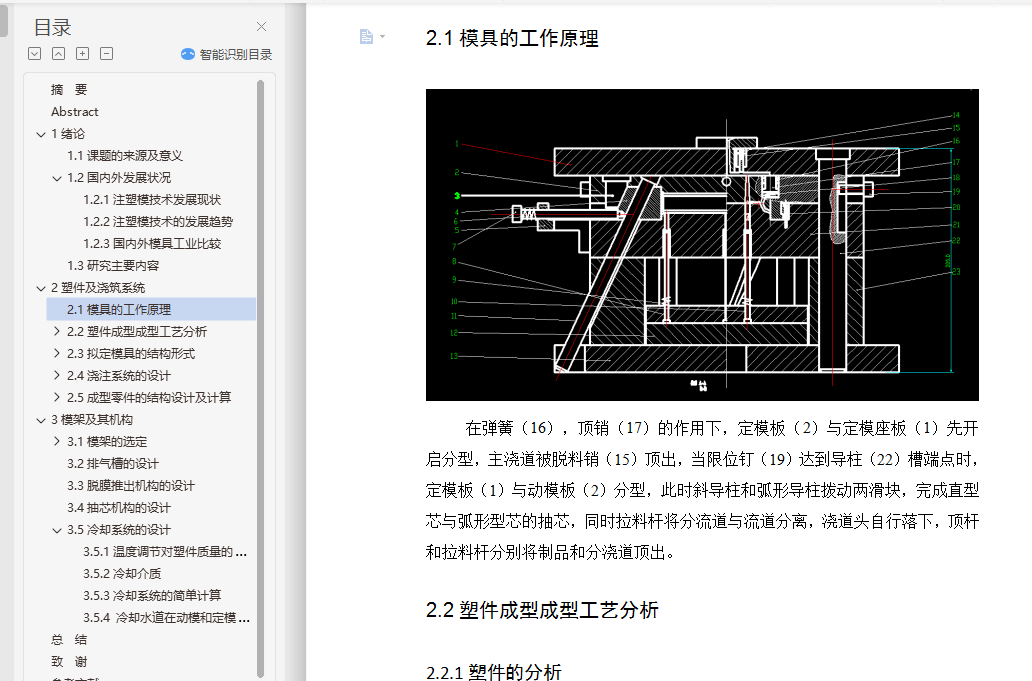Click the paragraph beginning 在弹簧（16）
Image resolution: width=1032 pixels, height=681 pixels.
(702, 490)
